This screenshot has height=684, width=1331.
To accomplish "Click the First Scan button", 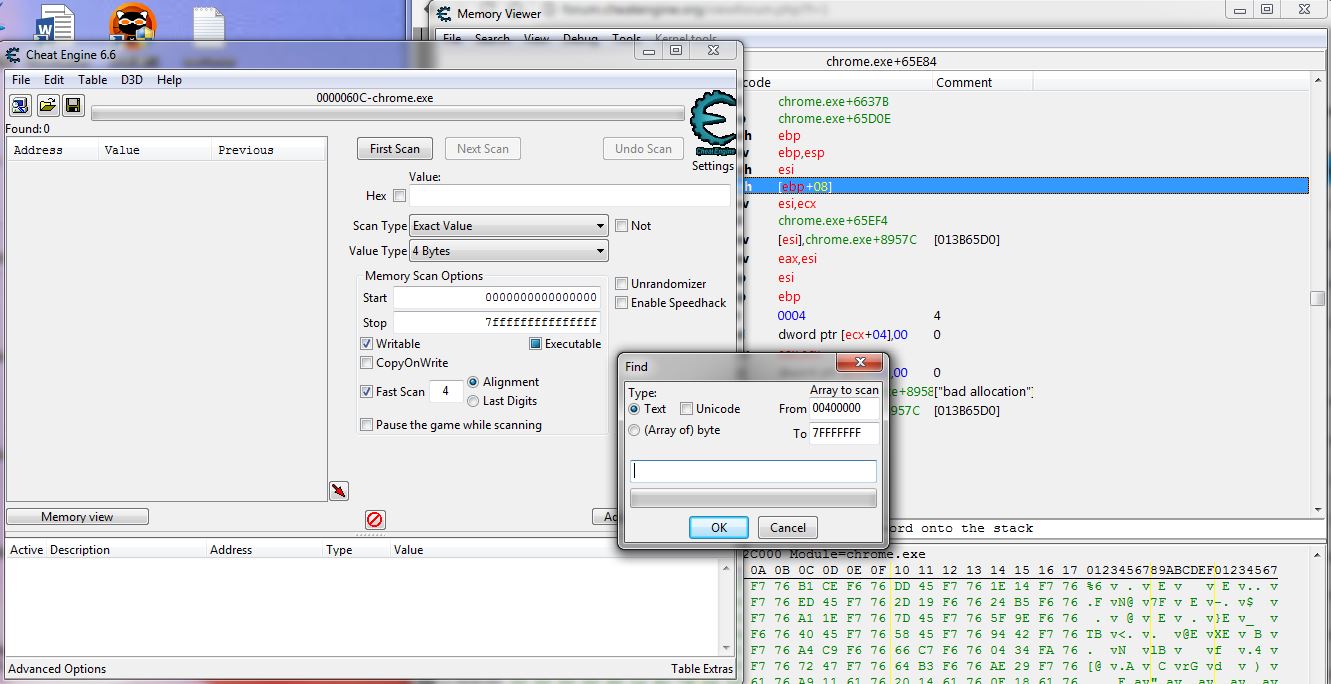I will (395, 149).
